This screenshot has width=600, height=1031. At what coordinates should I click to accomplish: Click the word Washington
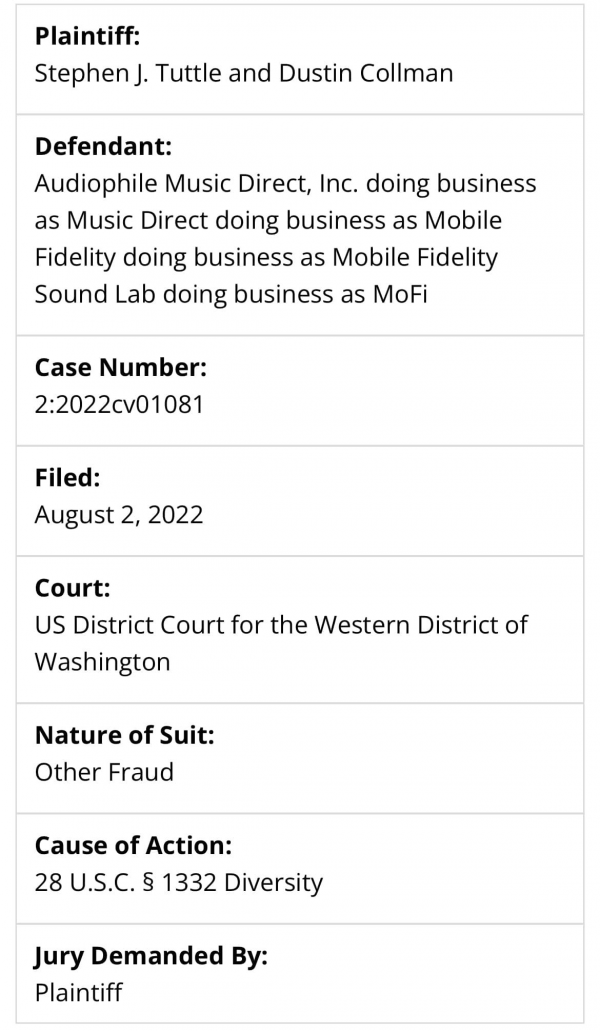[103, 661]
